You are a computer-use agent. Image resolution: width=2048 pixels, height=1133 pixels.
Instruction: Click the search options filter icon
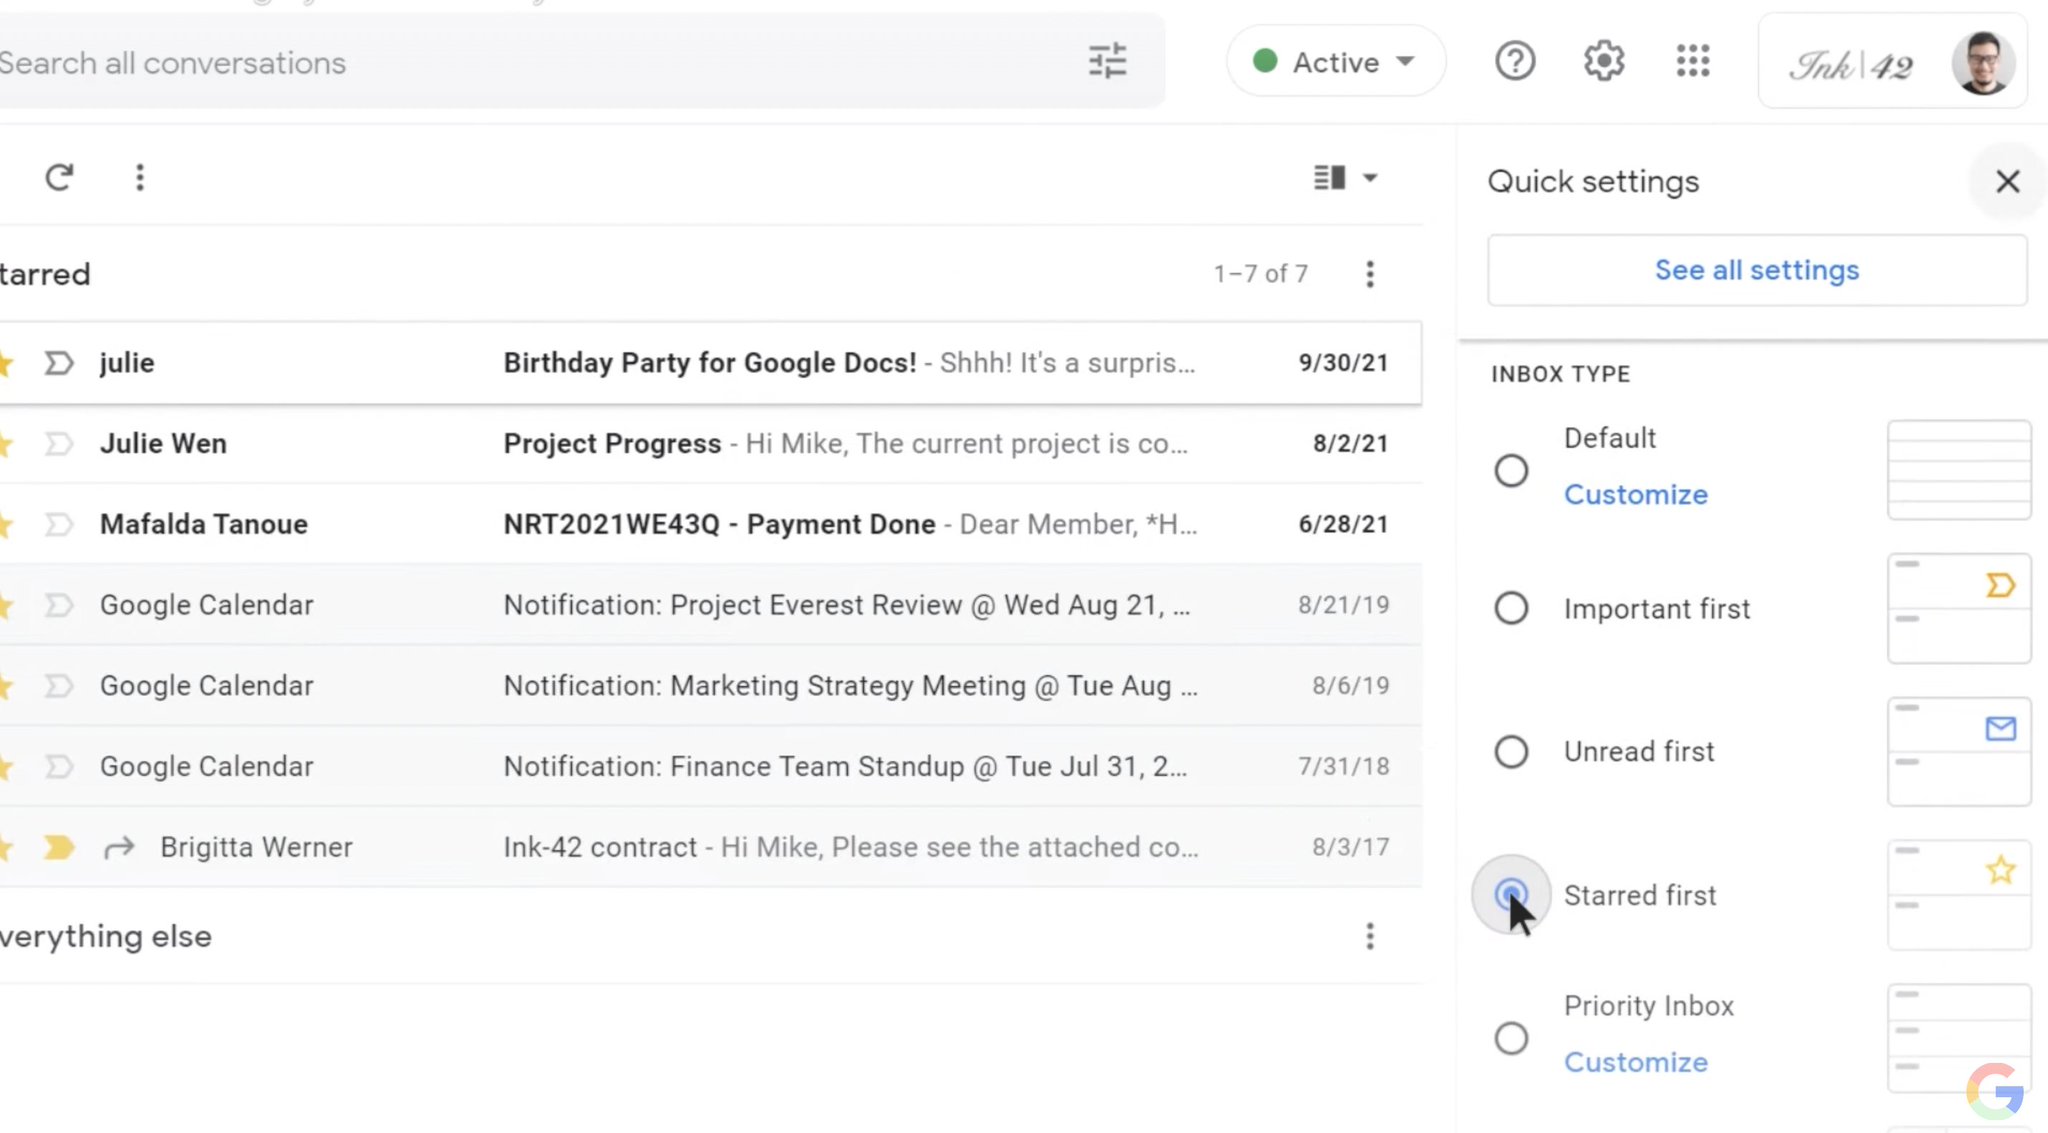pyautogui.click(x=1107, y=62)
